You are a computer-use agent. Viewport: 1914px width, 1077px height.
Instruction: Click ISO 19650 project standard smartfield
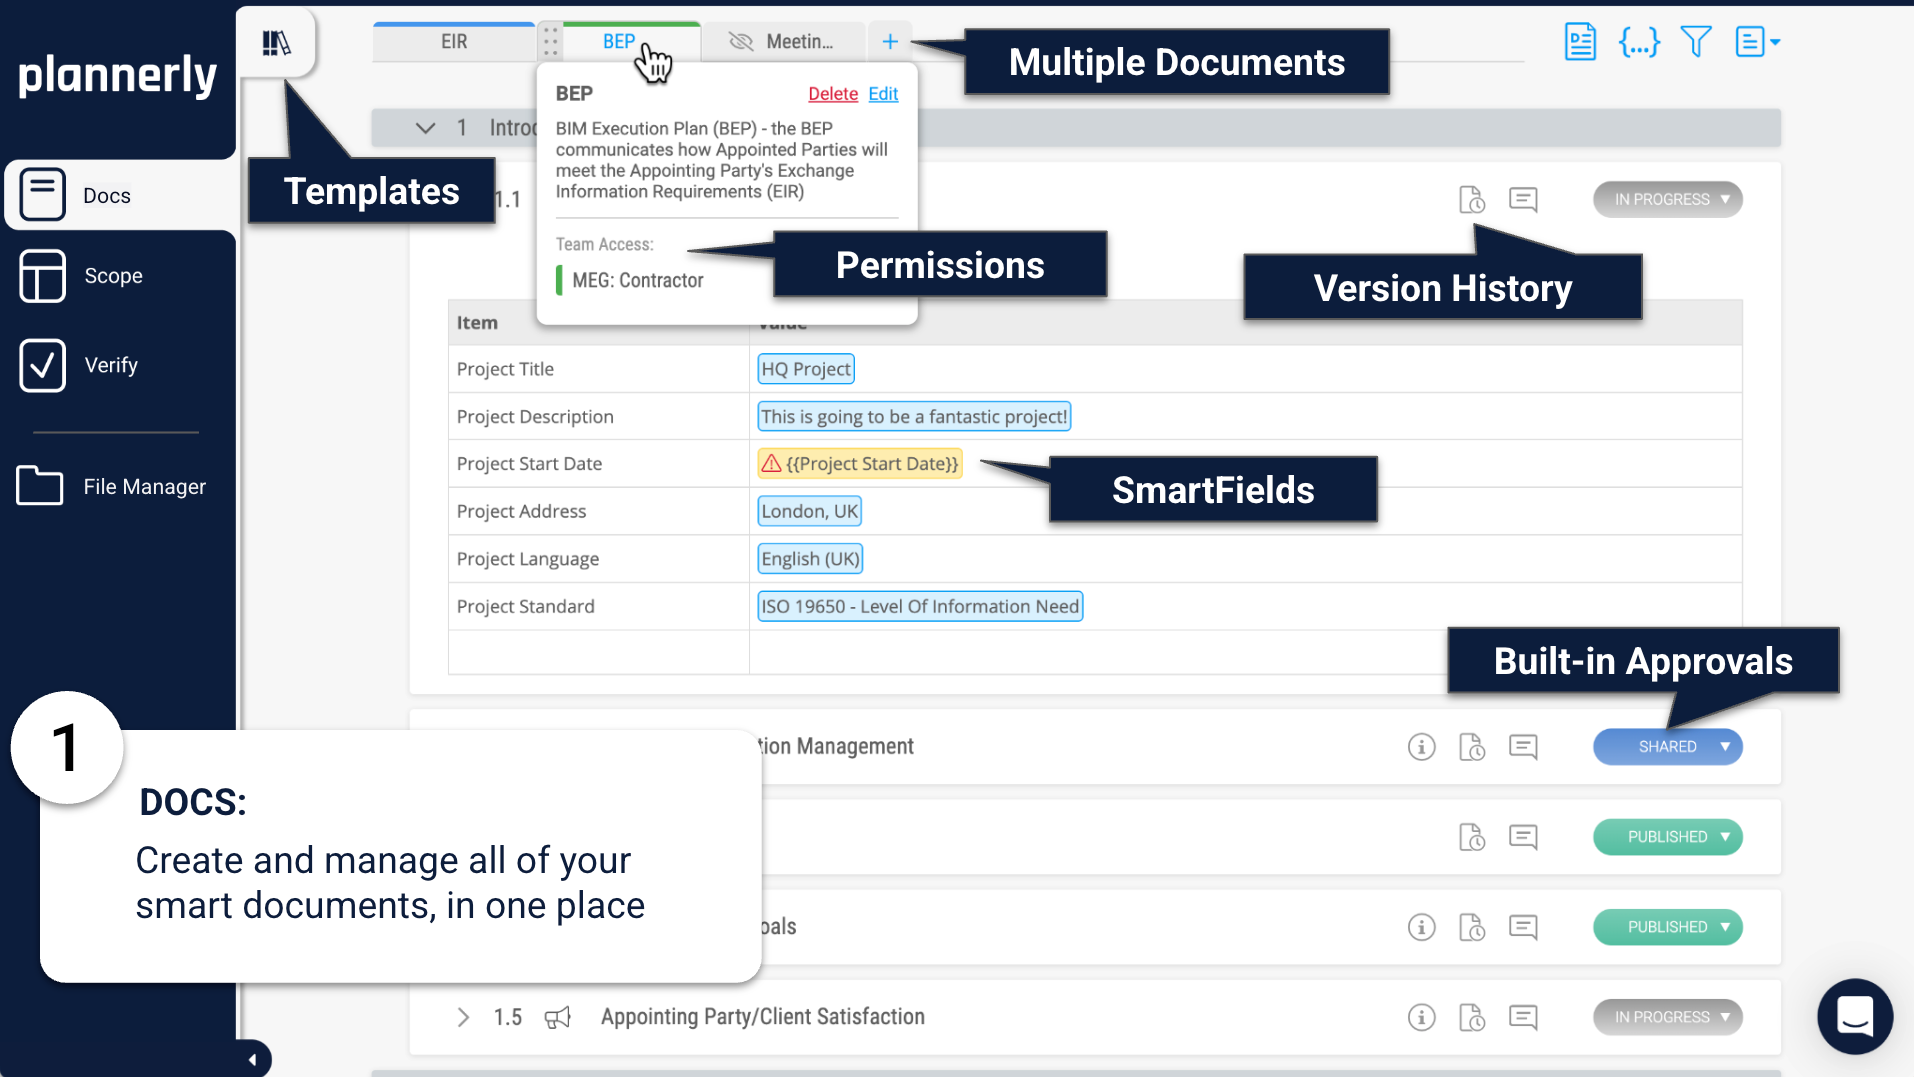[x=920, y=607]
